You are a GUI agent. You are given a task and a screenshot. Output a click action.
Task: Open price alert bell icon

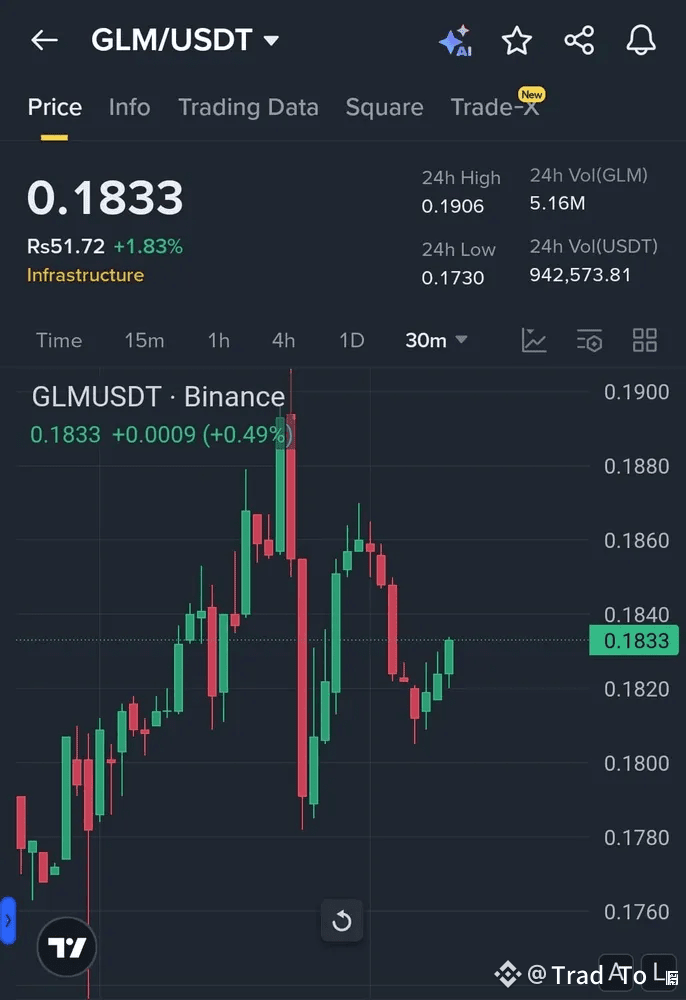(641, 40)
